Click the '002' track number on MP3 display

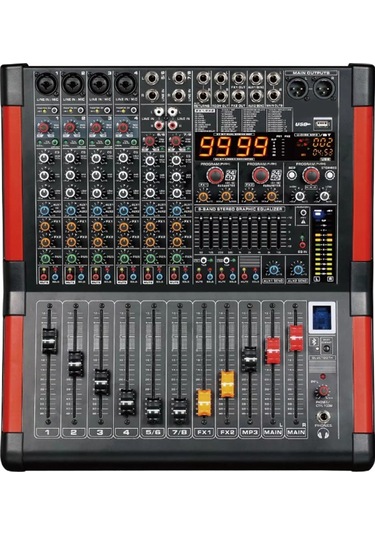[322, 143]
